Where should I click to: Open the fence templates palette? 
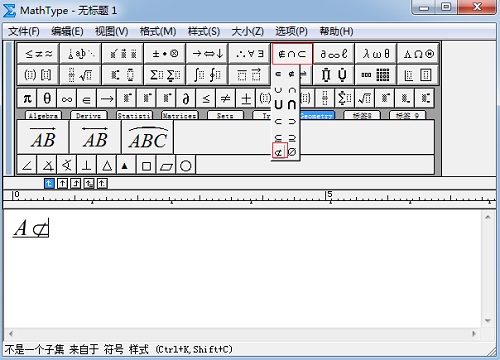point(38,75)
